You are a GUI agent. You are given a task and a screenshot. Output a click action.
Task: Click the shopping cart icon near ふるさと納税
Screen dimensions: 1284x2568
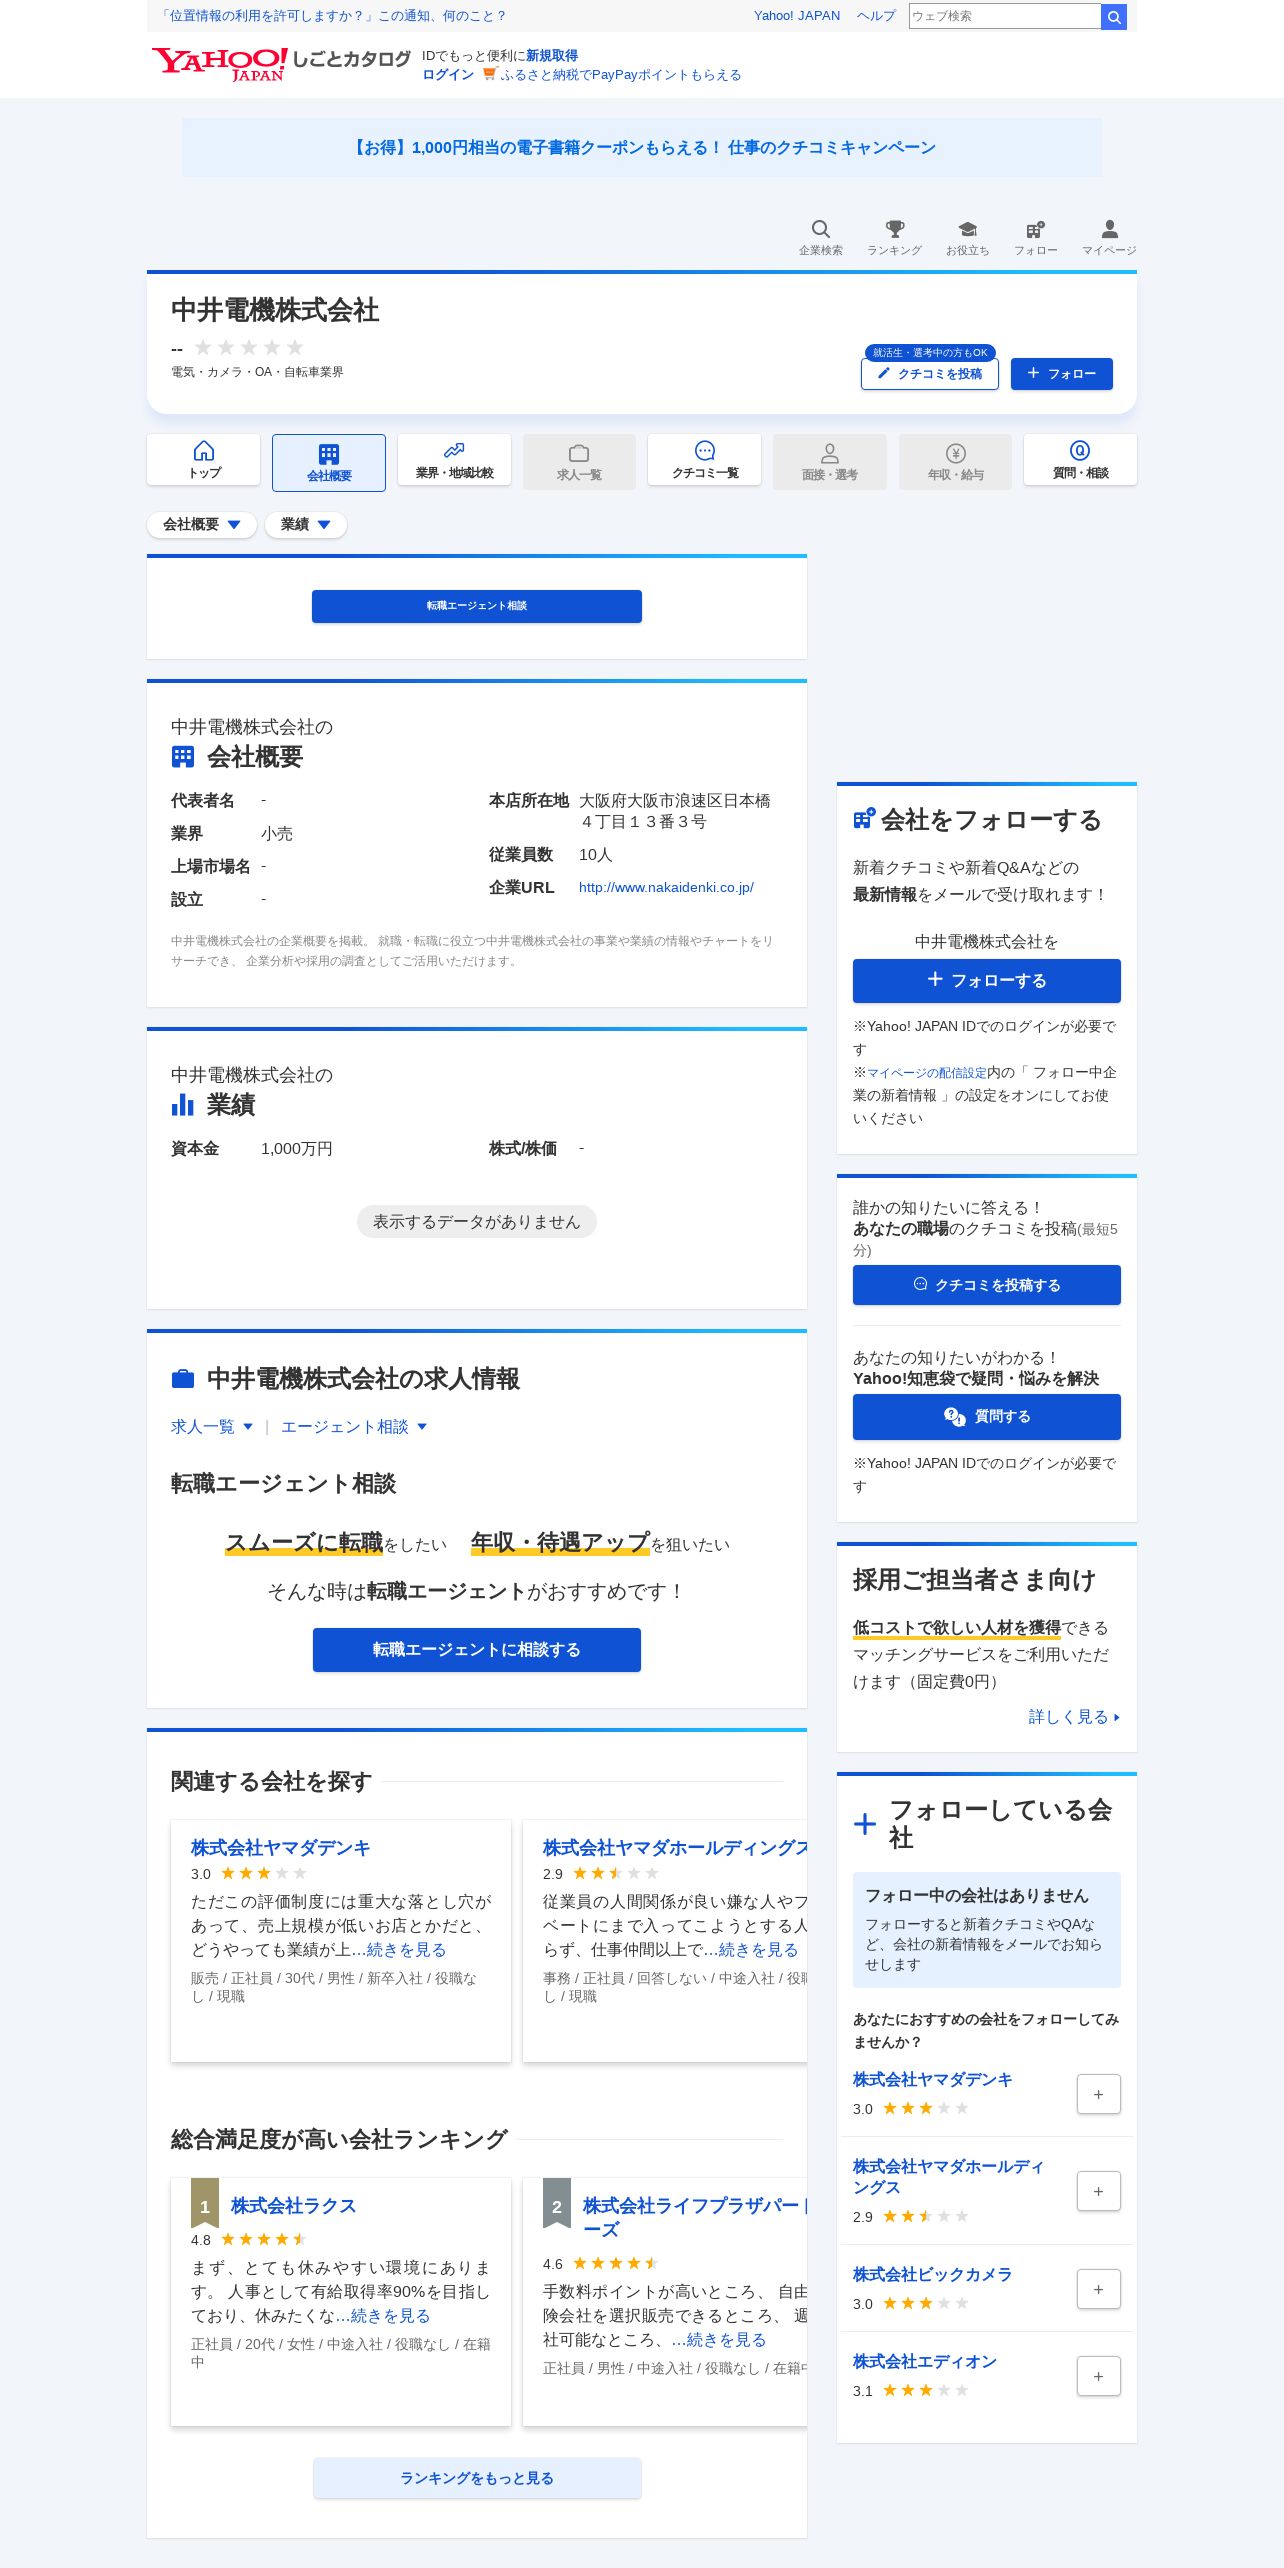pyautogui.click(x=490, y=73)
